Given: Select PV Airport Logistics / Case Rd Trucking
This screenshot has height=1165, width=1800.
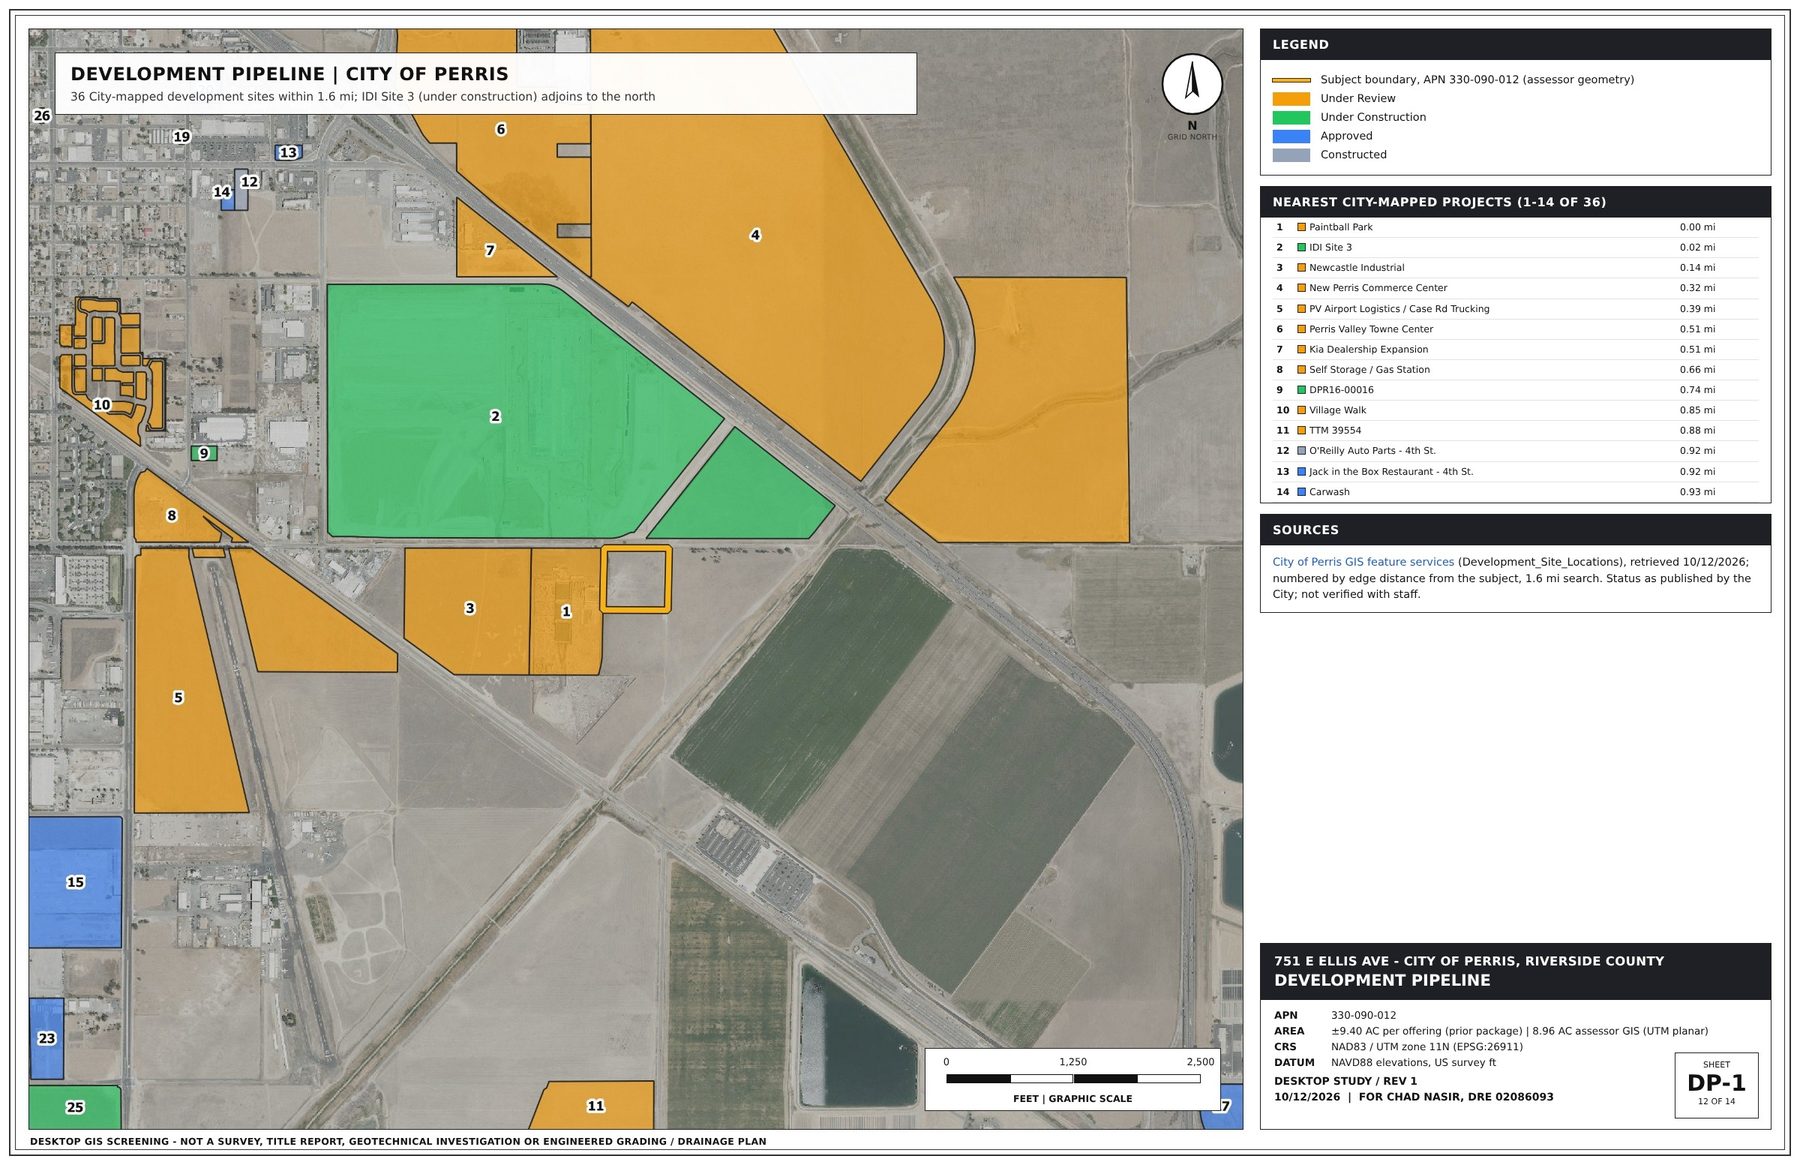Looking at the screenshot, I should click(1399, 309).
